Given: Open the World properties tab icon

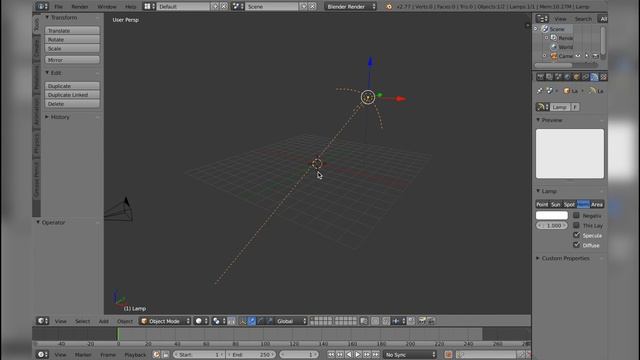Looking at the screenshot, I should pos(567,77).
